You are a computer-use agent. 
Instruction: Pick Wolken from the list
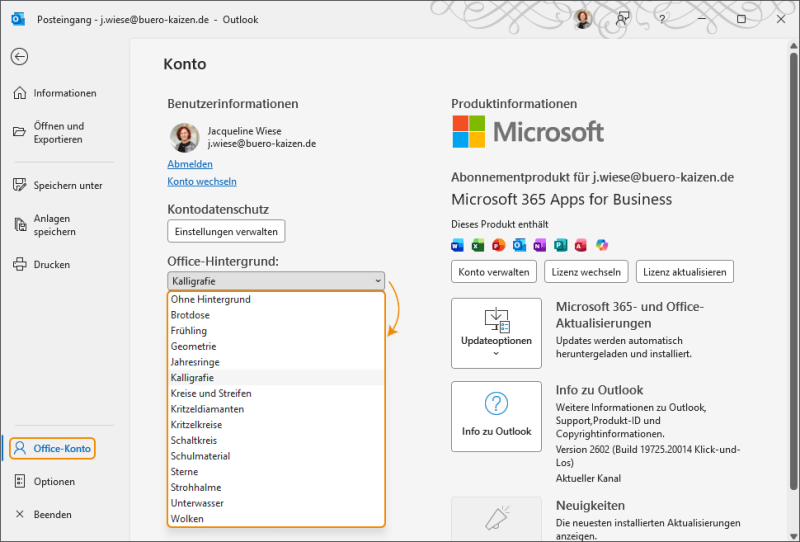pyautogui.click(x=276, y=519)
